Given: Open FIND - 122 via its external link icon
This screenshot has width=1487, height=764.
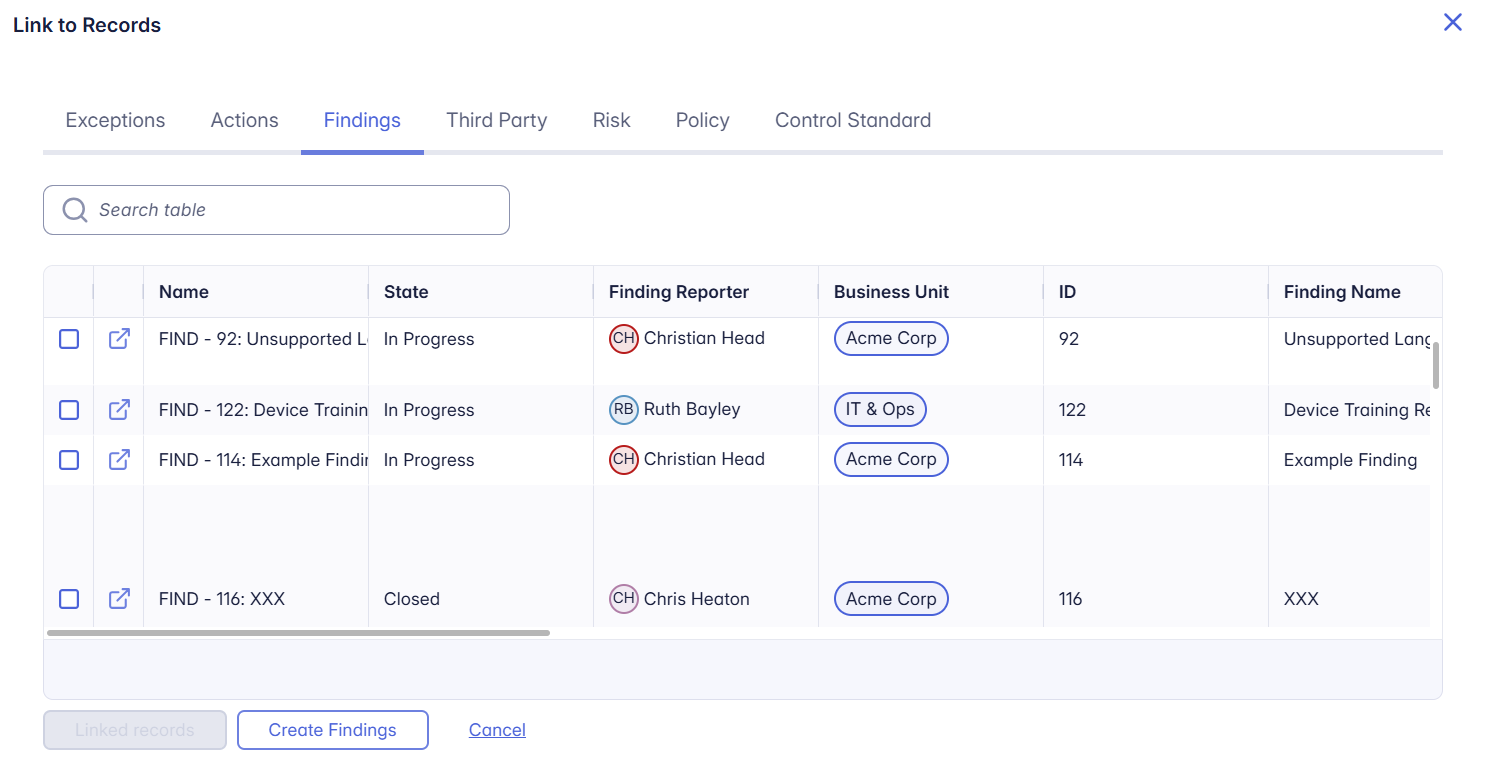Looking at the screenshot, I should (118, 409).
